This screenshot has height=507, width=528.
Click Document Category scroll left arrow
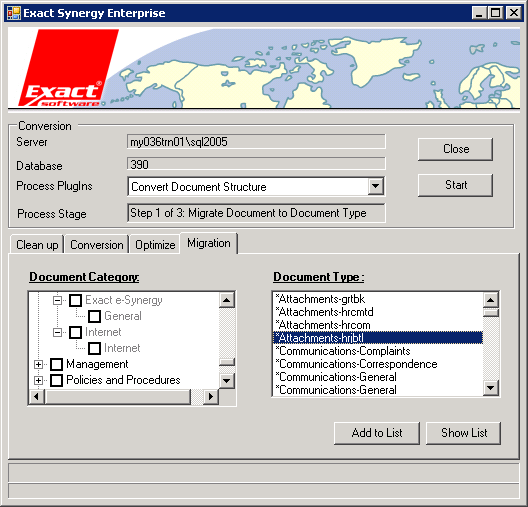click(36, 397)
